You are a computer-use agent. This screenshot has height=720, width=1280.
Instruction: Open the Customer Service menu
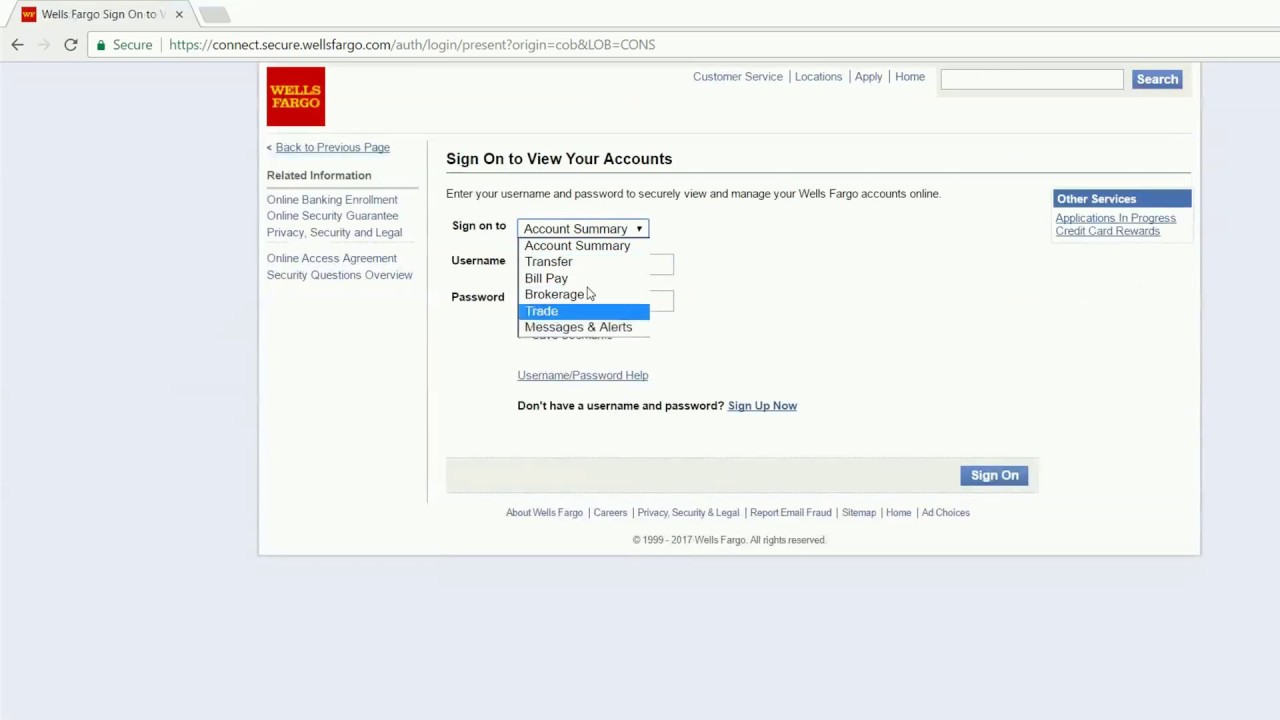click(737, 76)
